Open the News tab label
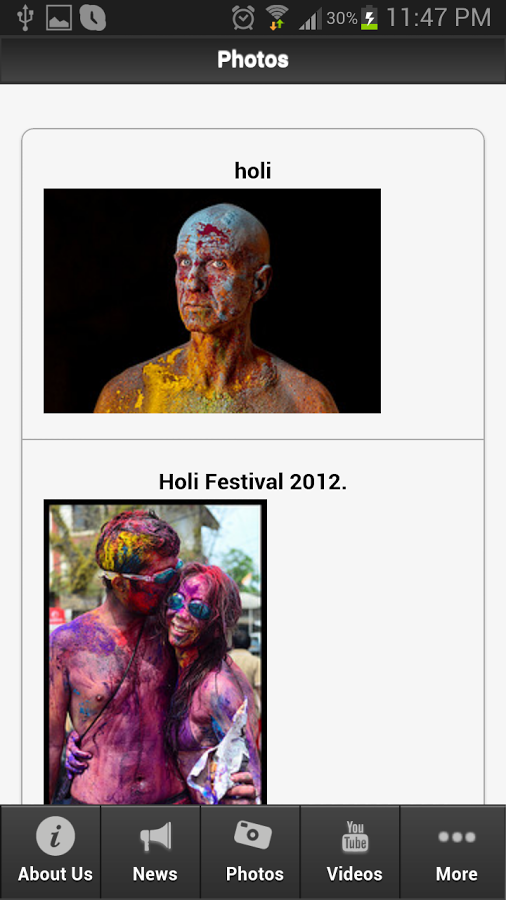 click(x=155, y=874)
